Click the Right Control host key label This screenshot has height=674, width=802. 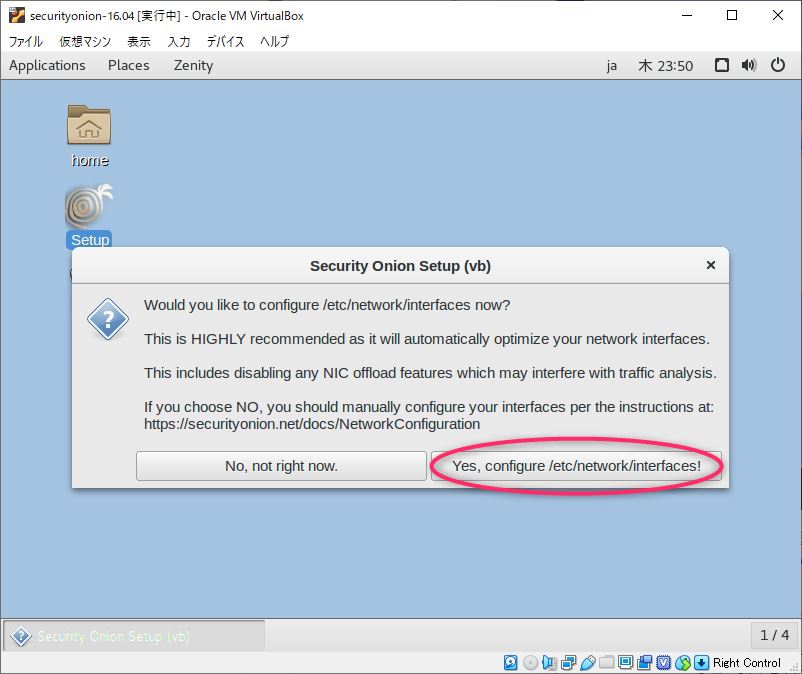pos(747,663)
